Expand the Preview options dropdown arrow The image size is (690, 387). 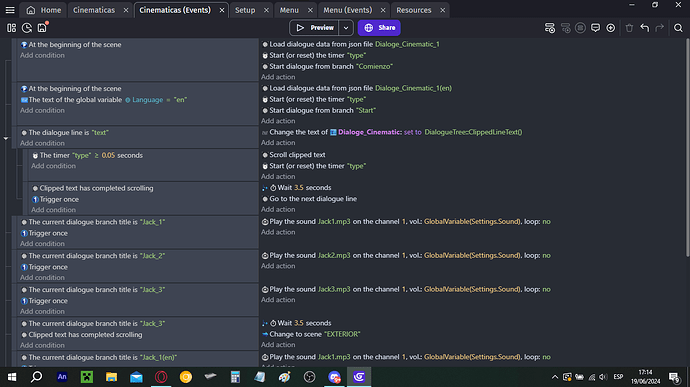point(346,28)
